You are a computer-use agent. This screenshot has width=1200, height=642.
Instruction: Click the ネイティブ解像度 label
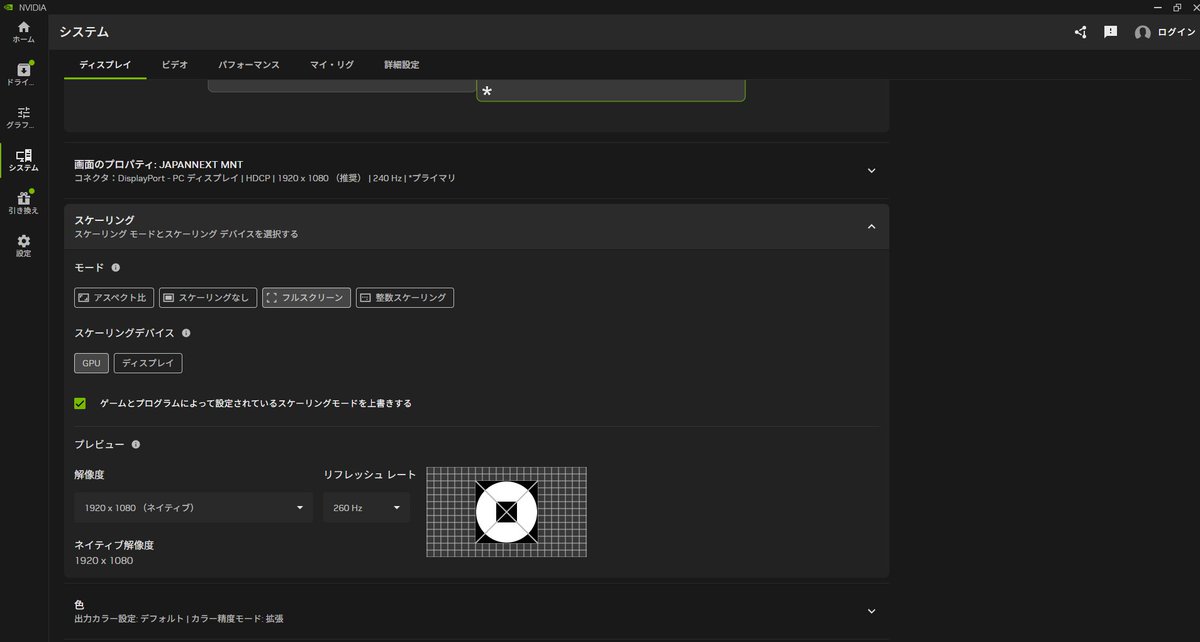(x=114, y=545)
